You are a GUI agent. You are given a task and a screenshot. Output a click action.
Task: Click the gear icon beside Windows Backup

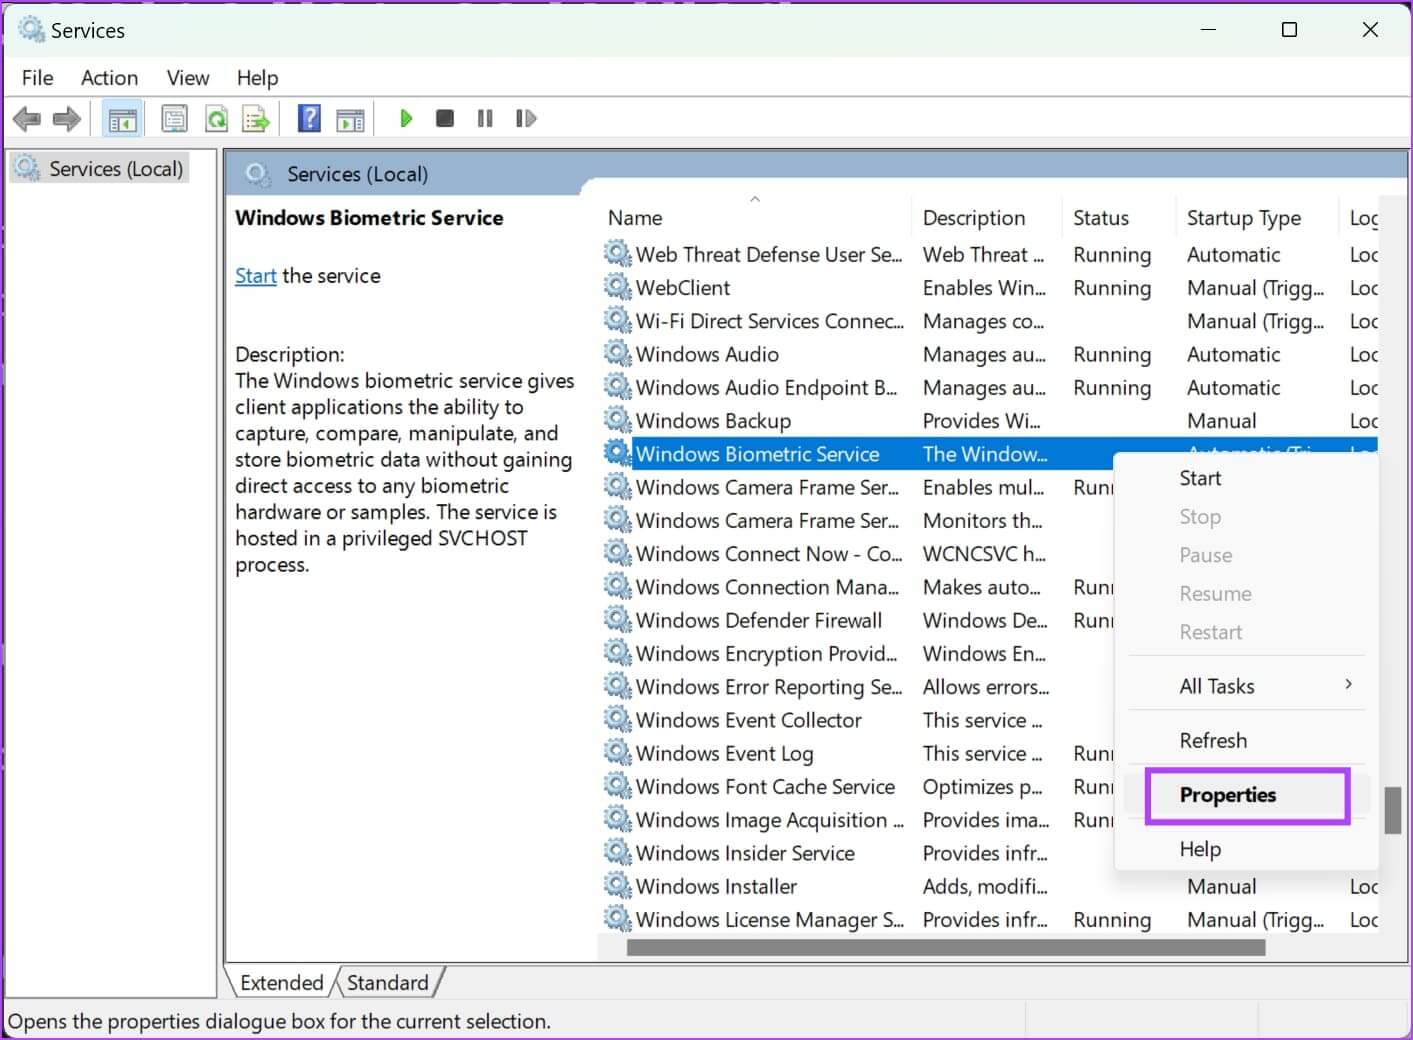(x=618, y=419)
